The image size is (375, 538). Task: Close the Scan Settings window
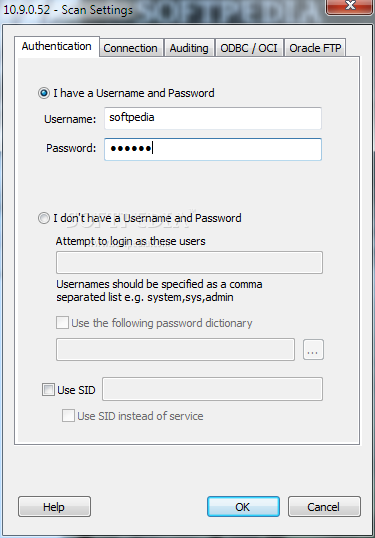[x=350, y=6]
